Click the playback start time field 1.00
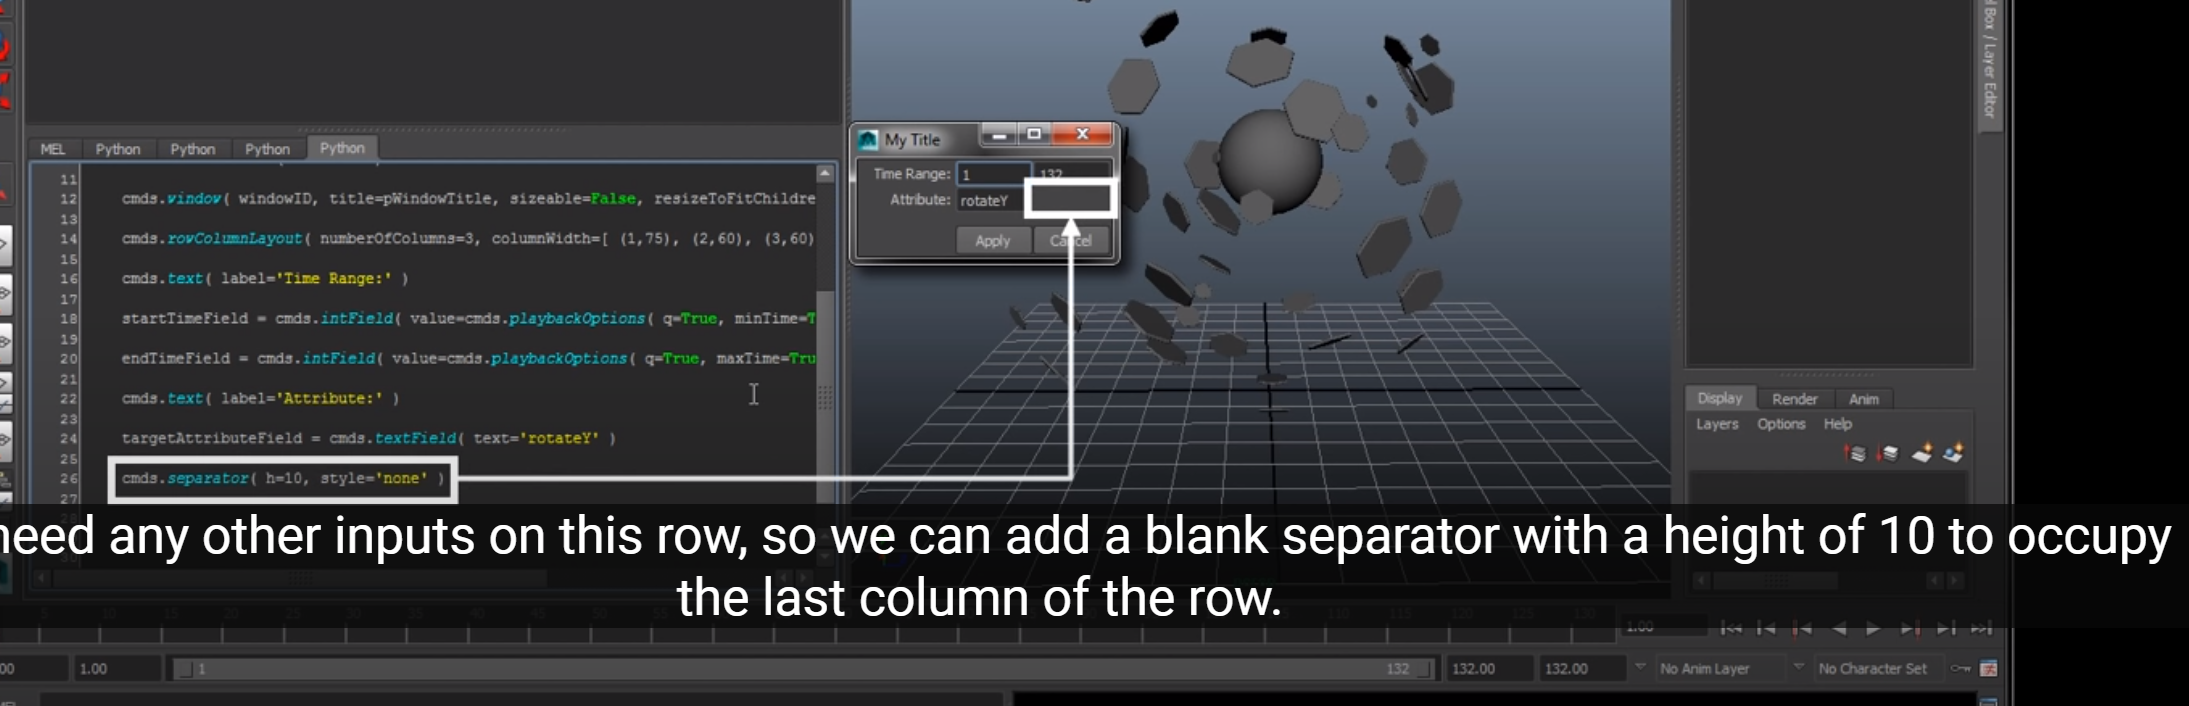2189x706 pixels. tap(117, 668)
